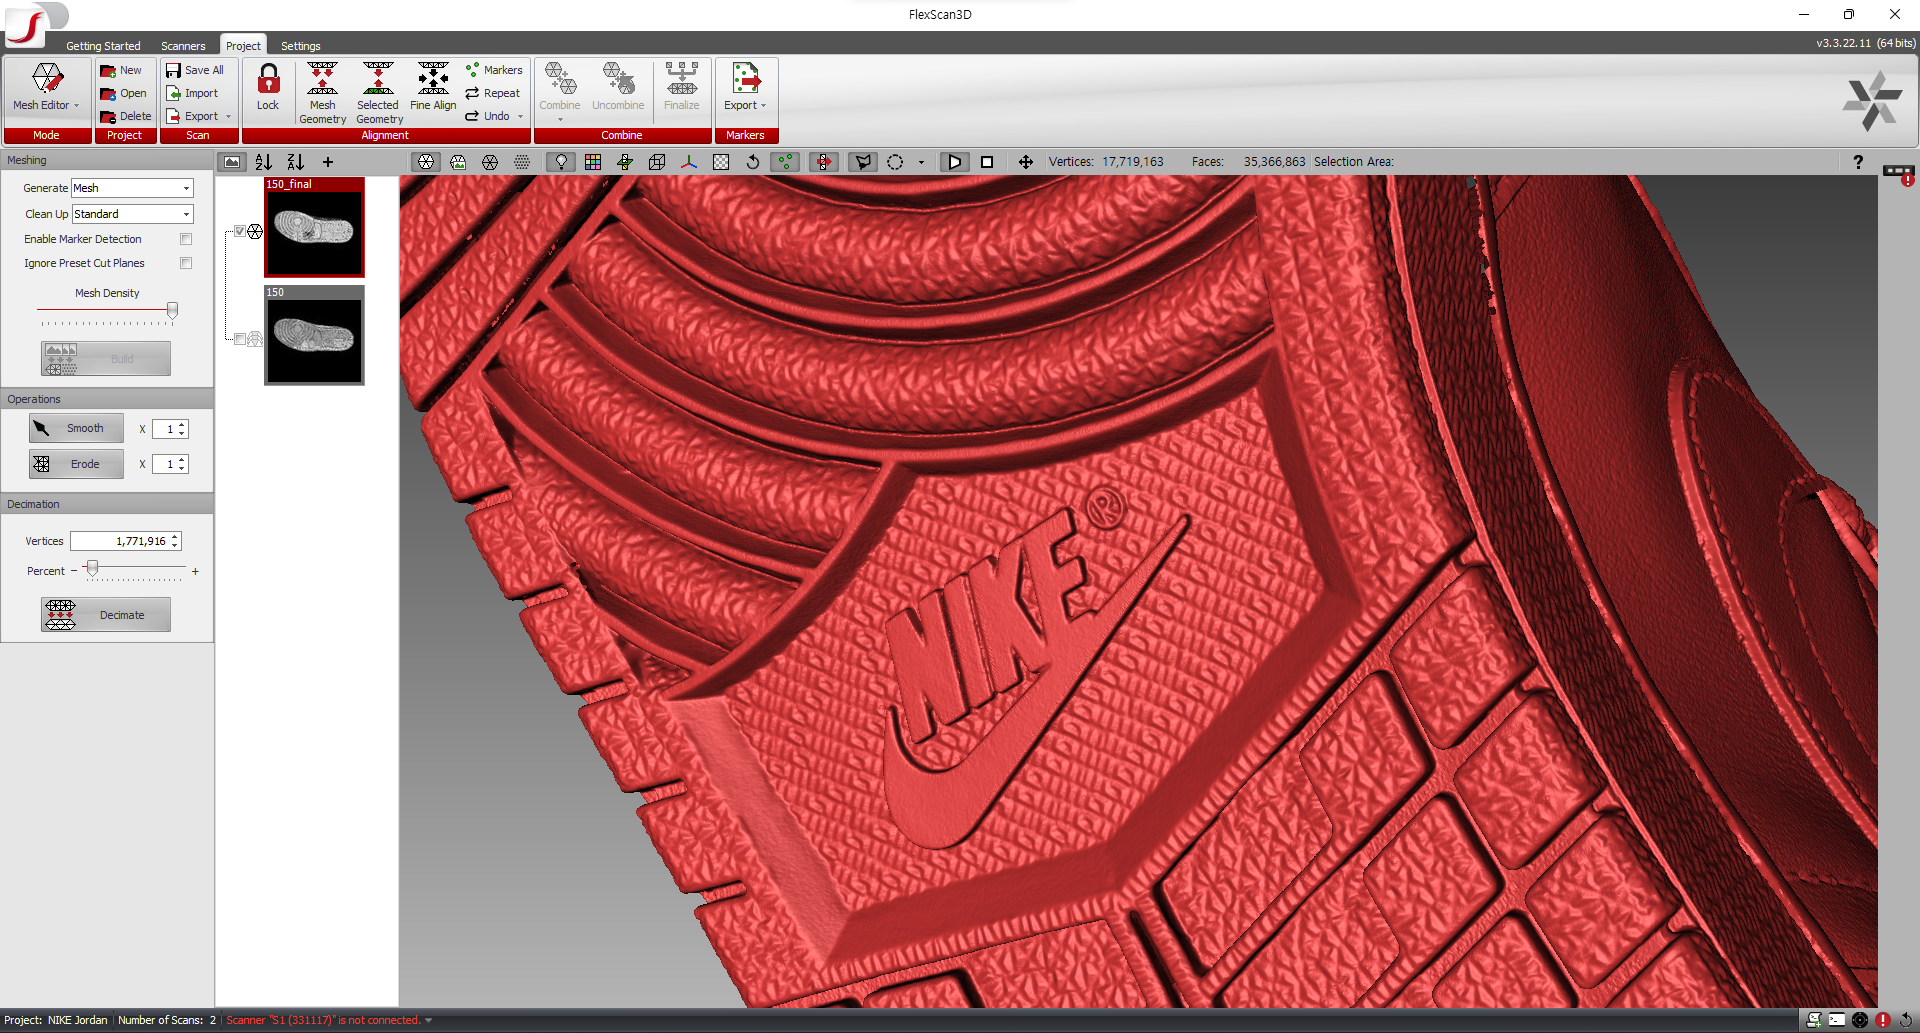Click Import scan
The height and width of the screenshot is (1033, 1920).
tap(192, 94)
